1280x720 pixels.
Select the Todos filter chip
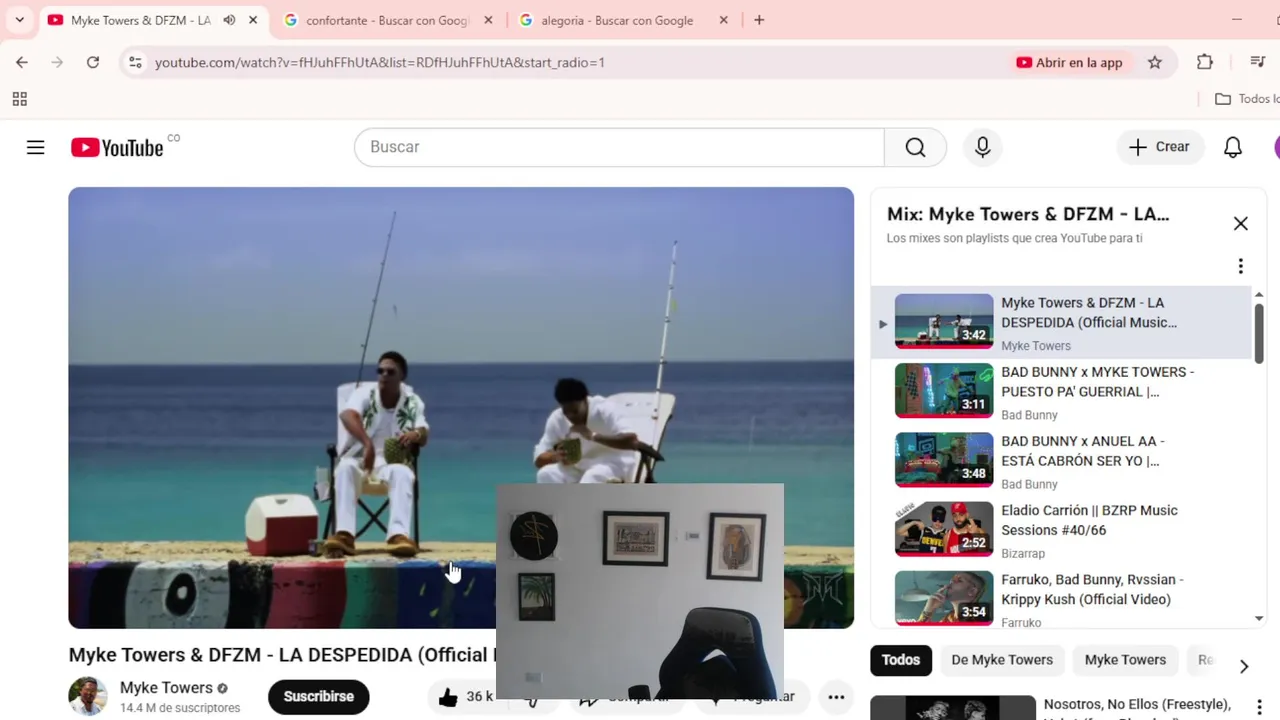(x=901, y=660)
